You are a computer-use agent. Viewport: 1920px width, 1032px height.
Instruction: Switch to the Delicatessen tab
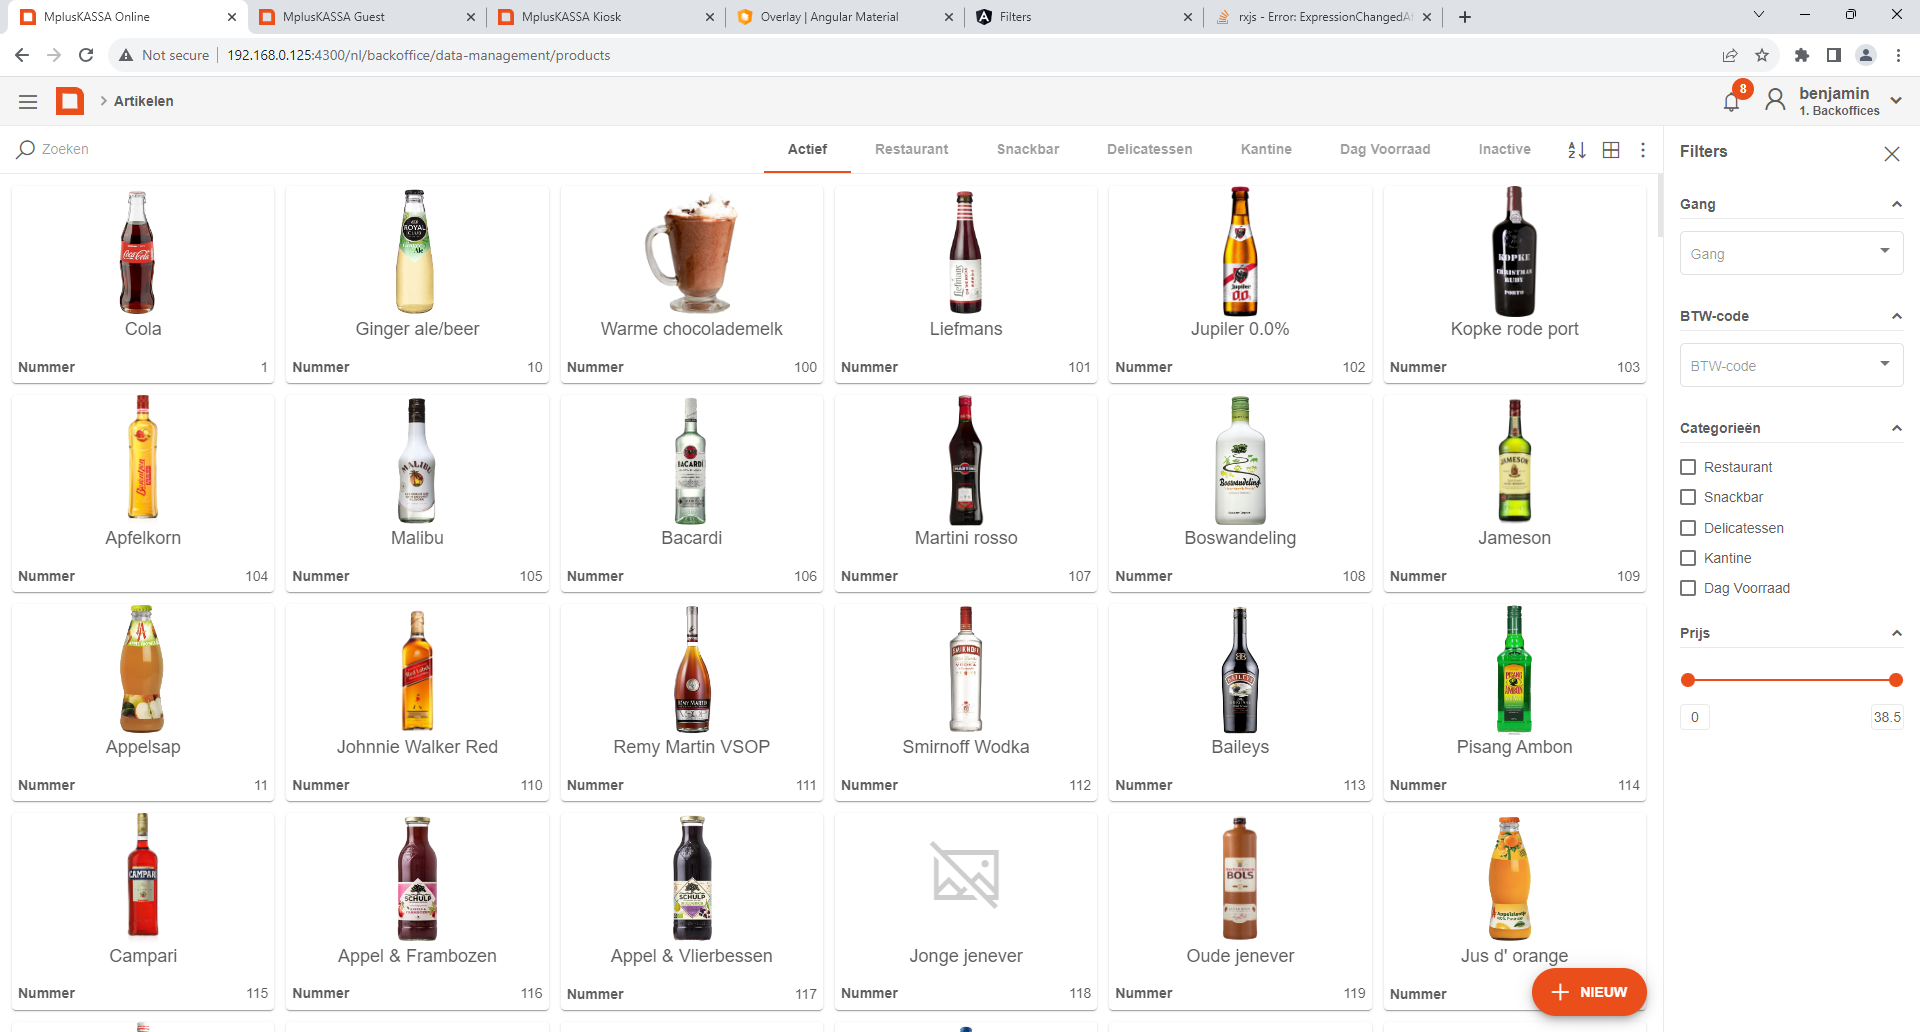point(1149,149)
